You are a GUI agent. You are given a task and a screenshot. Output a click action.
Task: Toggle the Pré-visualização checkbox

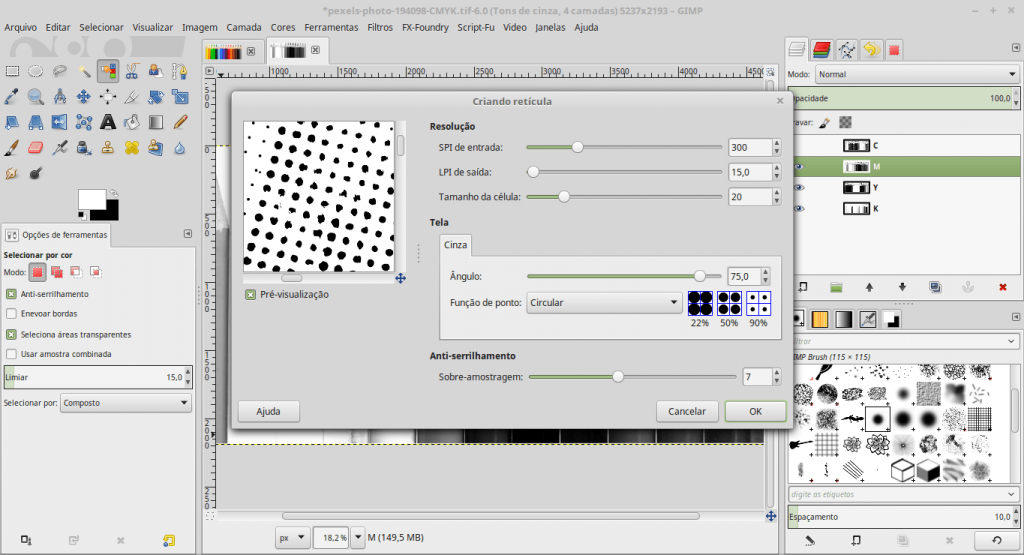click(x=250, y=294)
